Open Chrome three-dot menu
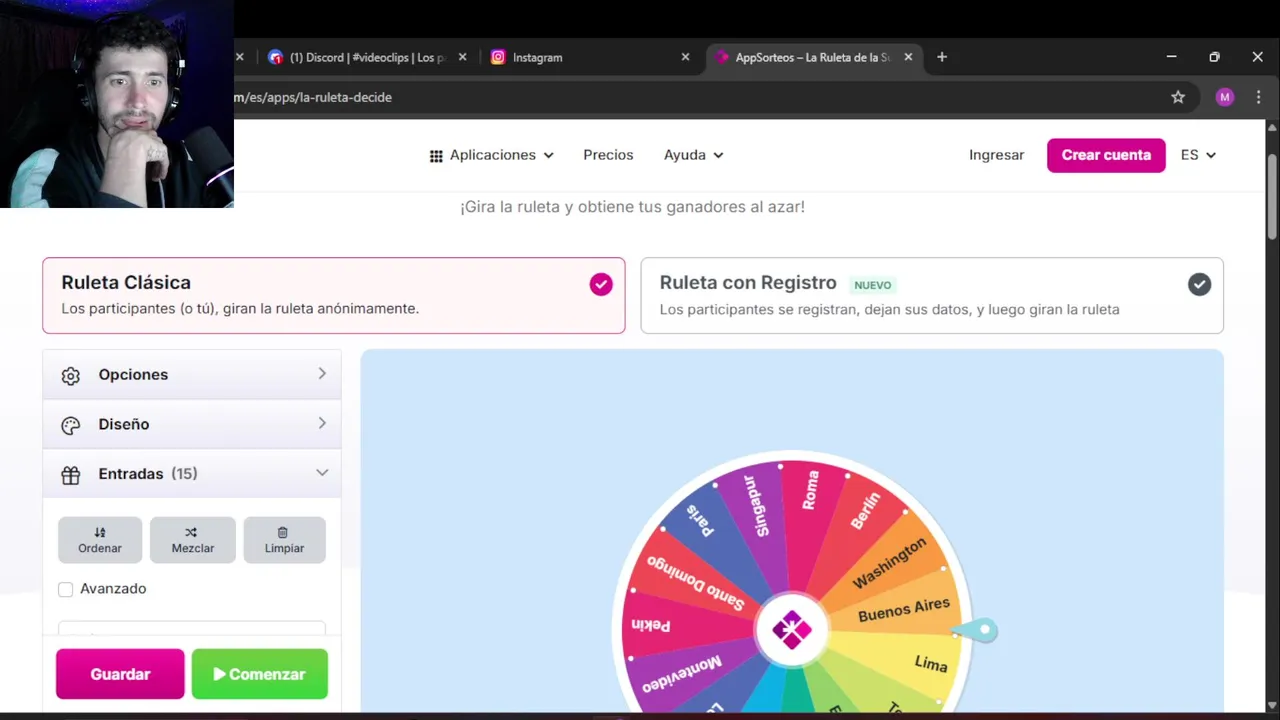The image size is (1280, 720). click(x=1258, y=97)
